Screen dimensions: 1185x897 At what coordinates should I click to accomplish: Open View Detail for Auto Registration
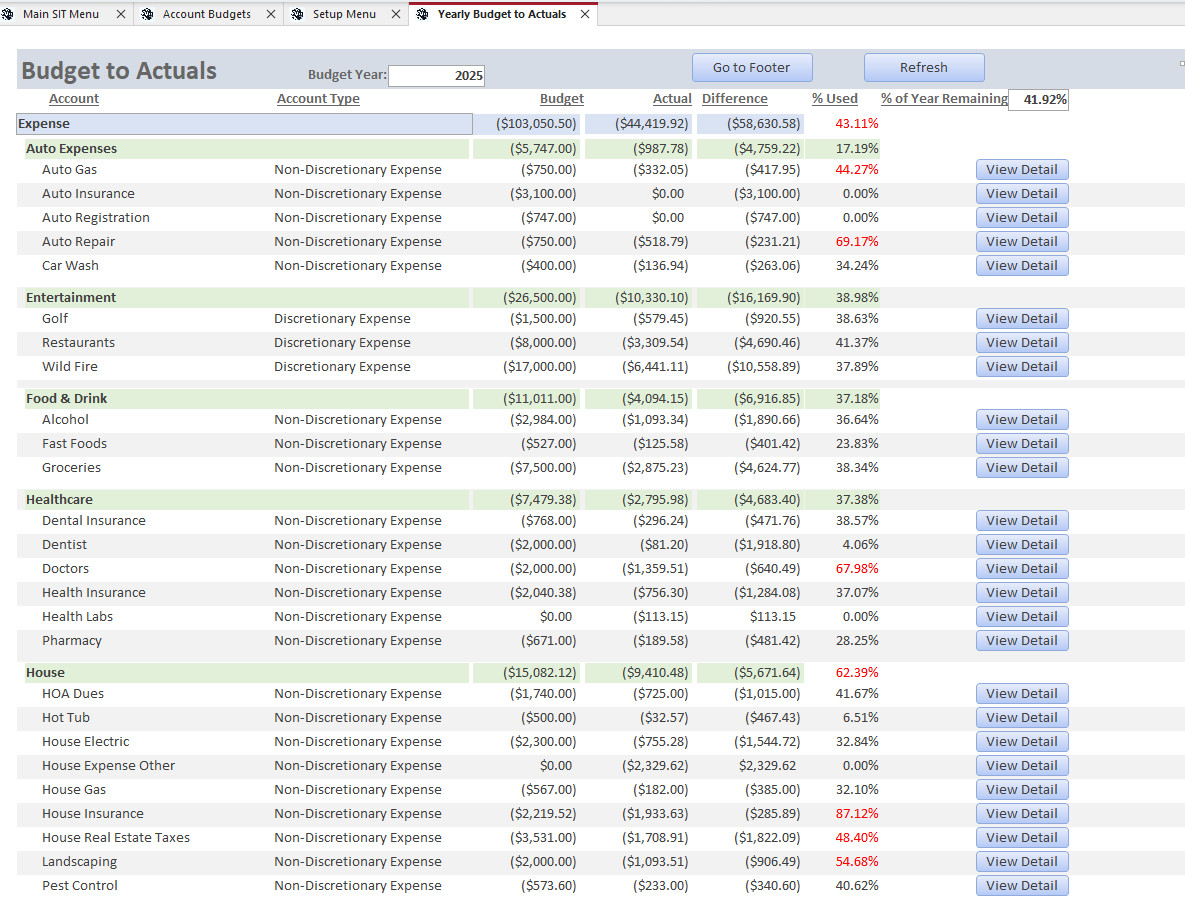tap(1022, 218)
